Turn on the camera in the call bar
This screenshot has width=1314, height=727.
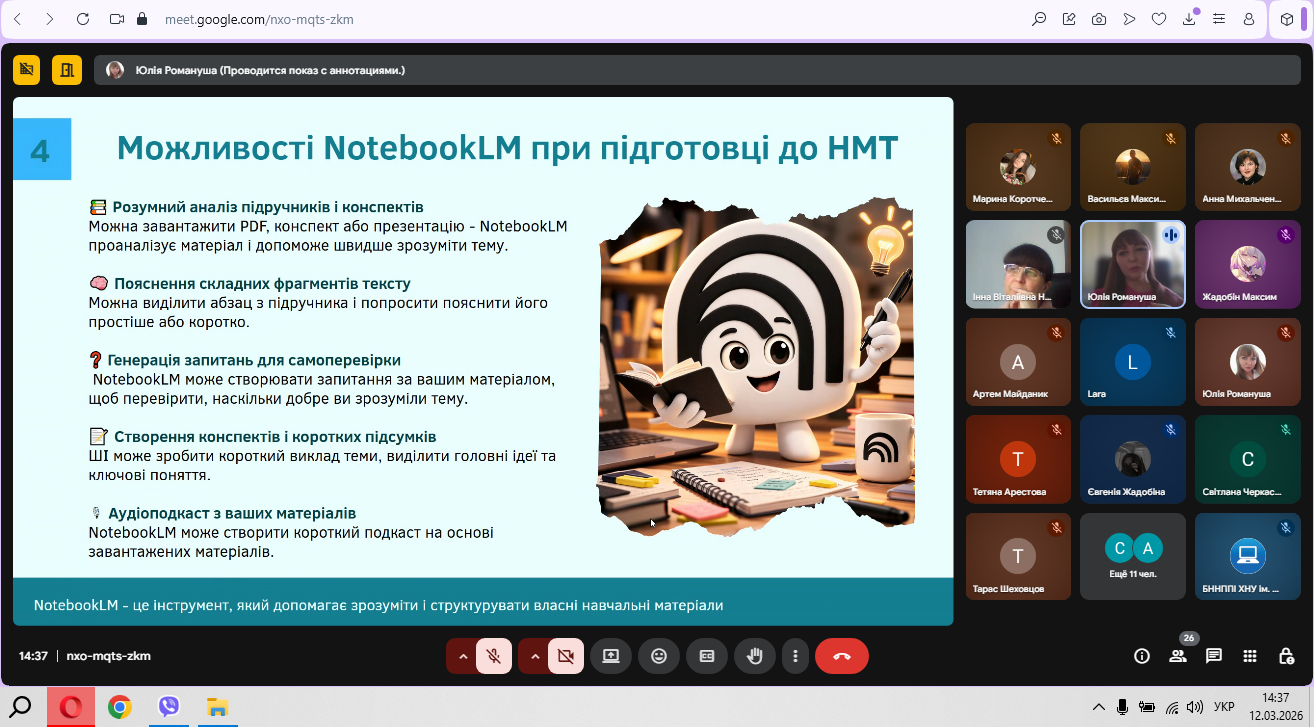pyautogui.click(x=565, y=656)
